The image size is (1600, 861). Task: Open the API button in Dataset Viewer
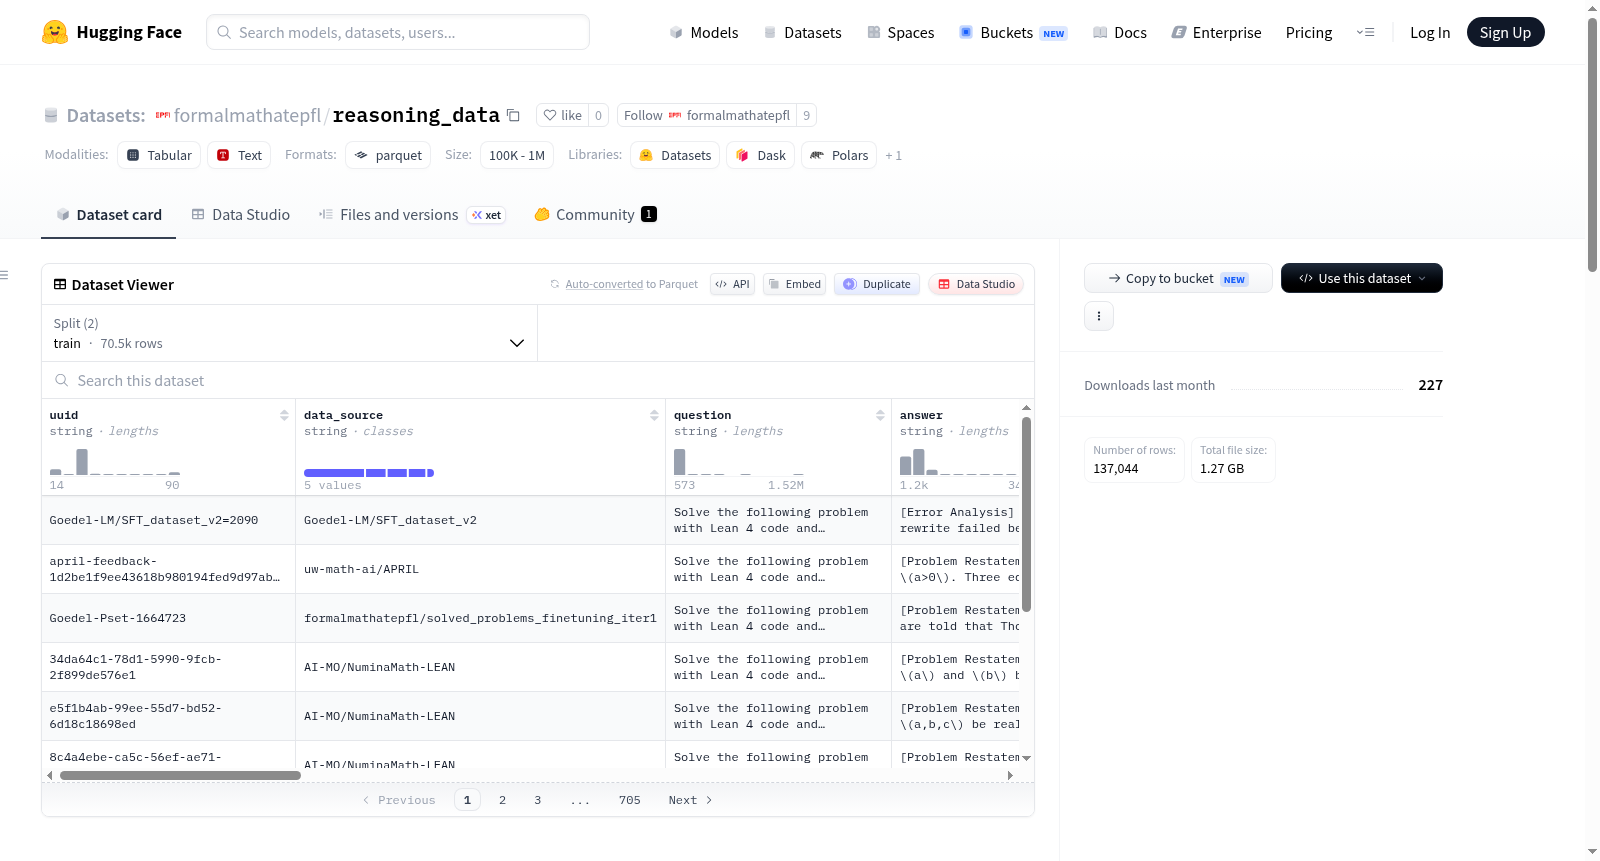pyautogui.click(x=732, y=284)
